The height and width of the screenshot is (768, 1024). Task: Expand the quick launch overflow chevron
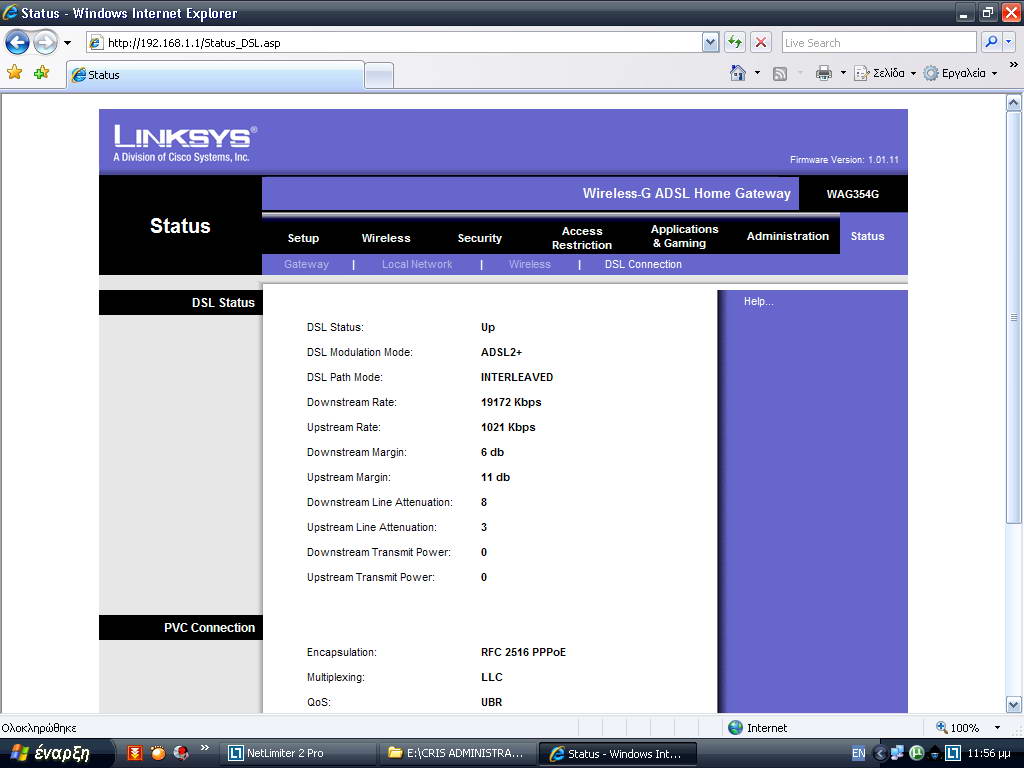[x=205, y=748]
